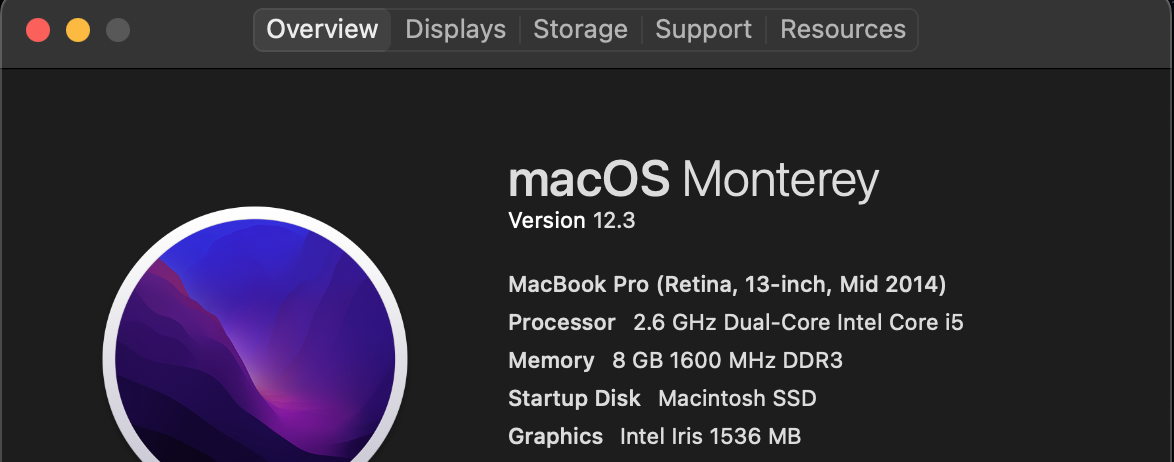Close the About This Mac window
Screen dimensions: 1174x462
coord(38,30)
